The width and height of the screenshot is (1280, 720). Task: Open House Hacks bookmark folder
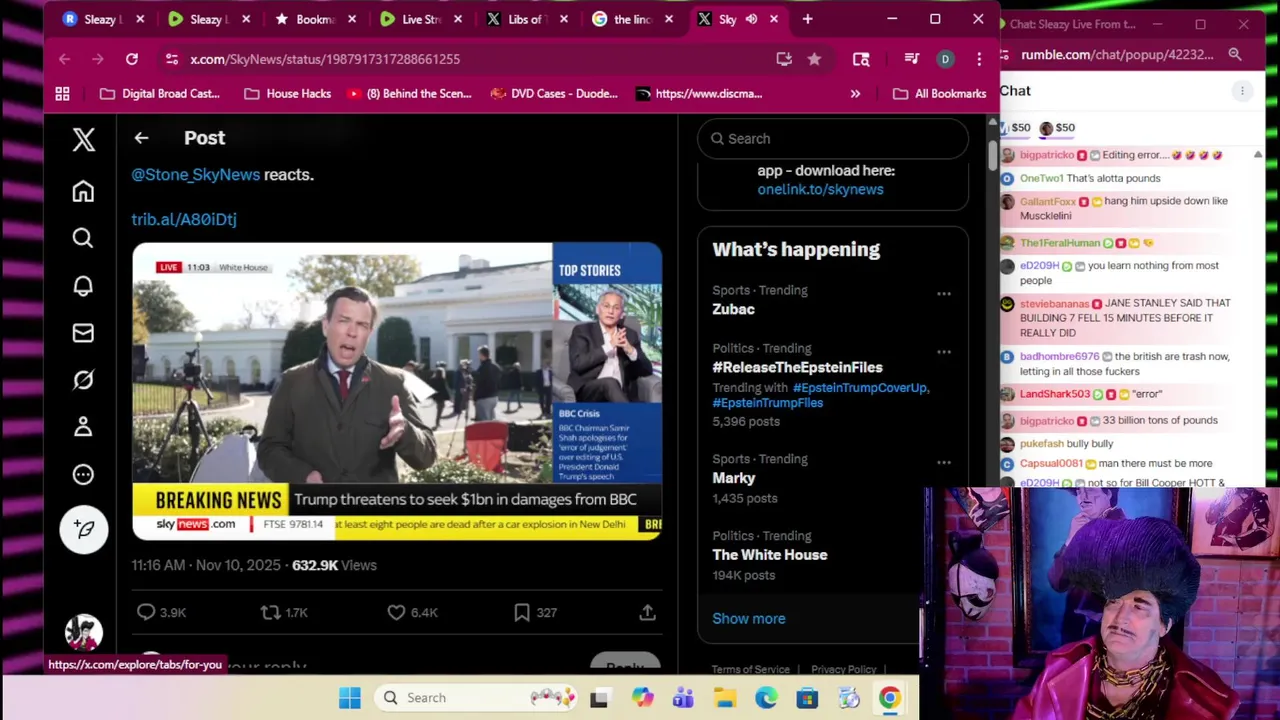(288, 94)
